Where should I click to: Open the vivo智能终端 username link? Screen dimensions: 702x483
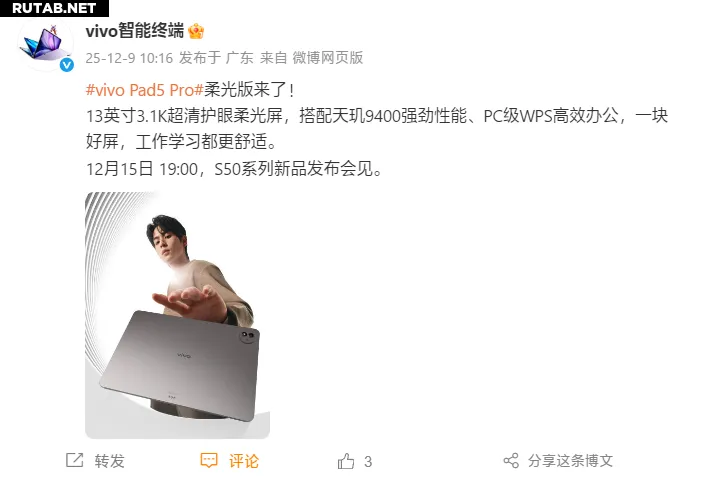135,31
